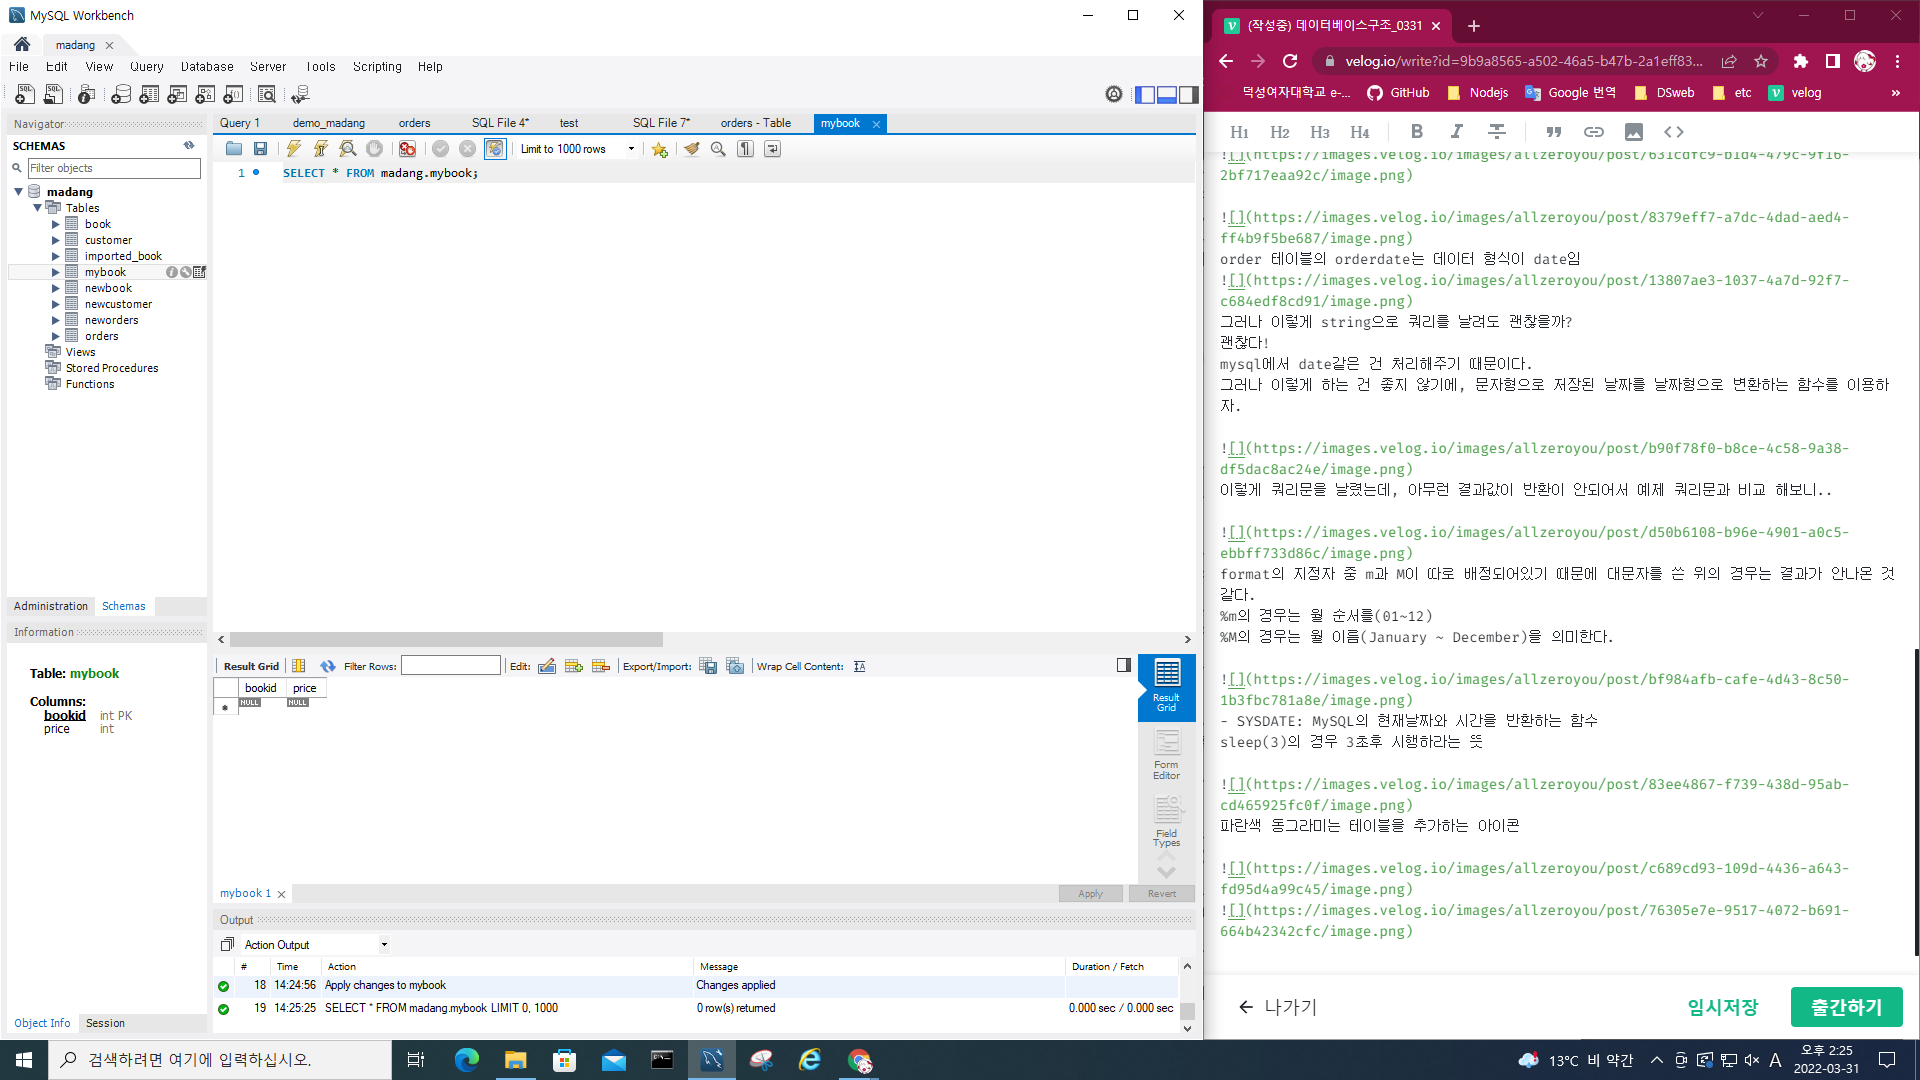The height and width of the screenshot is (1080, 1920).
Task: Click the explain query magnifier-lightning icon
Action: click(347, 149)
